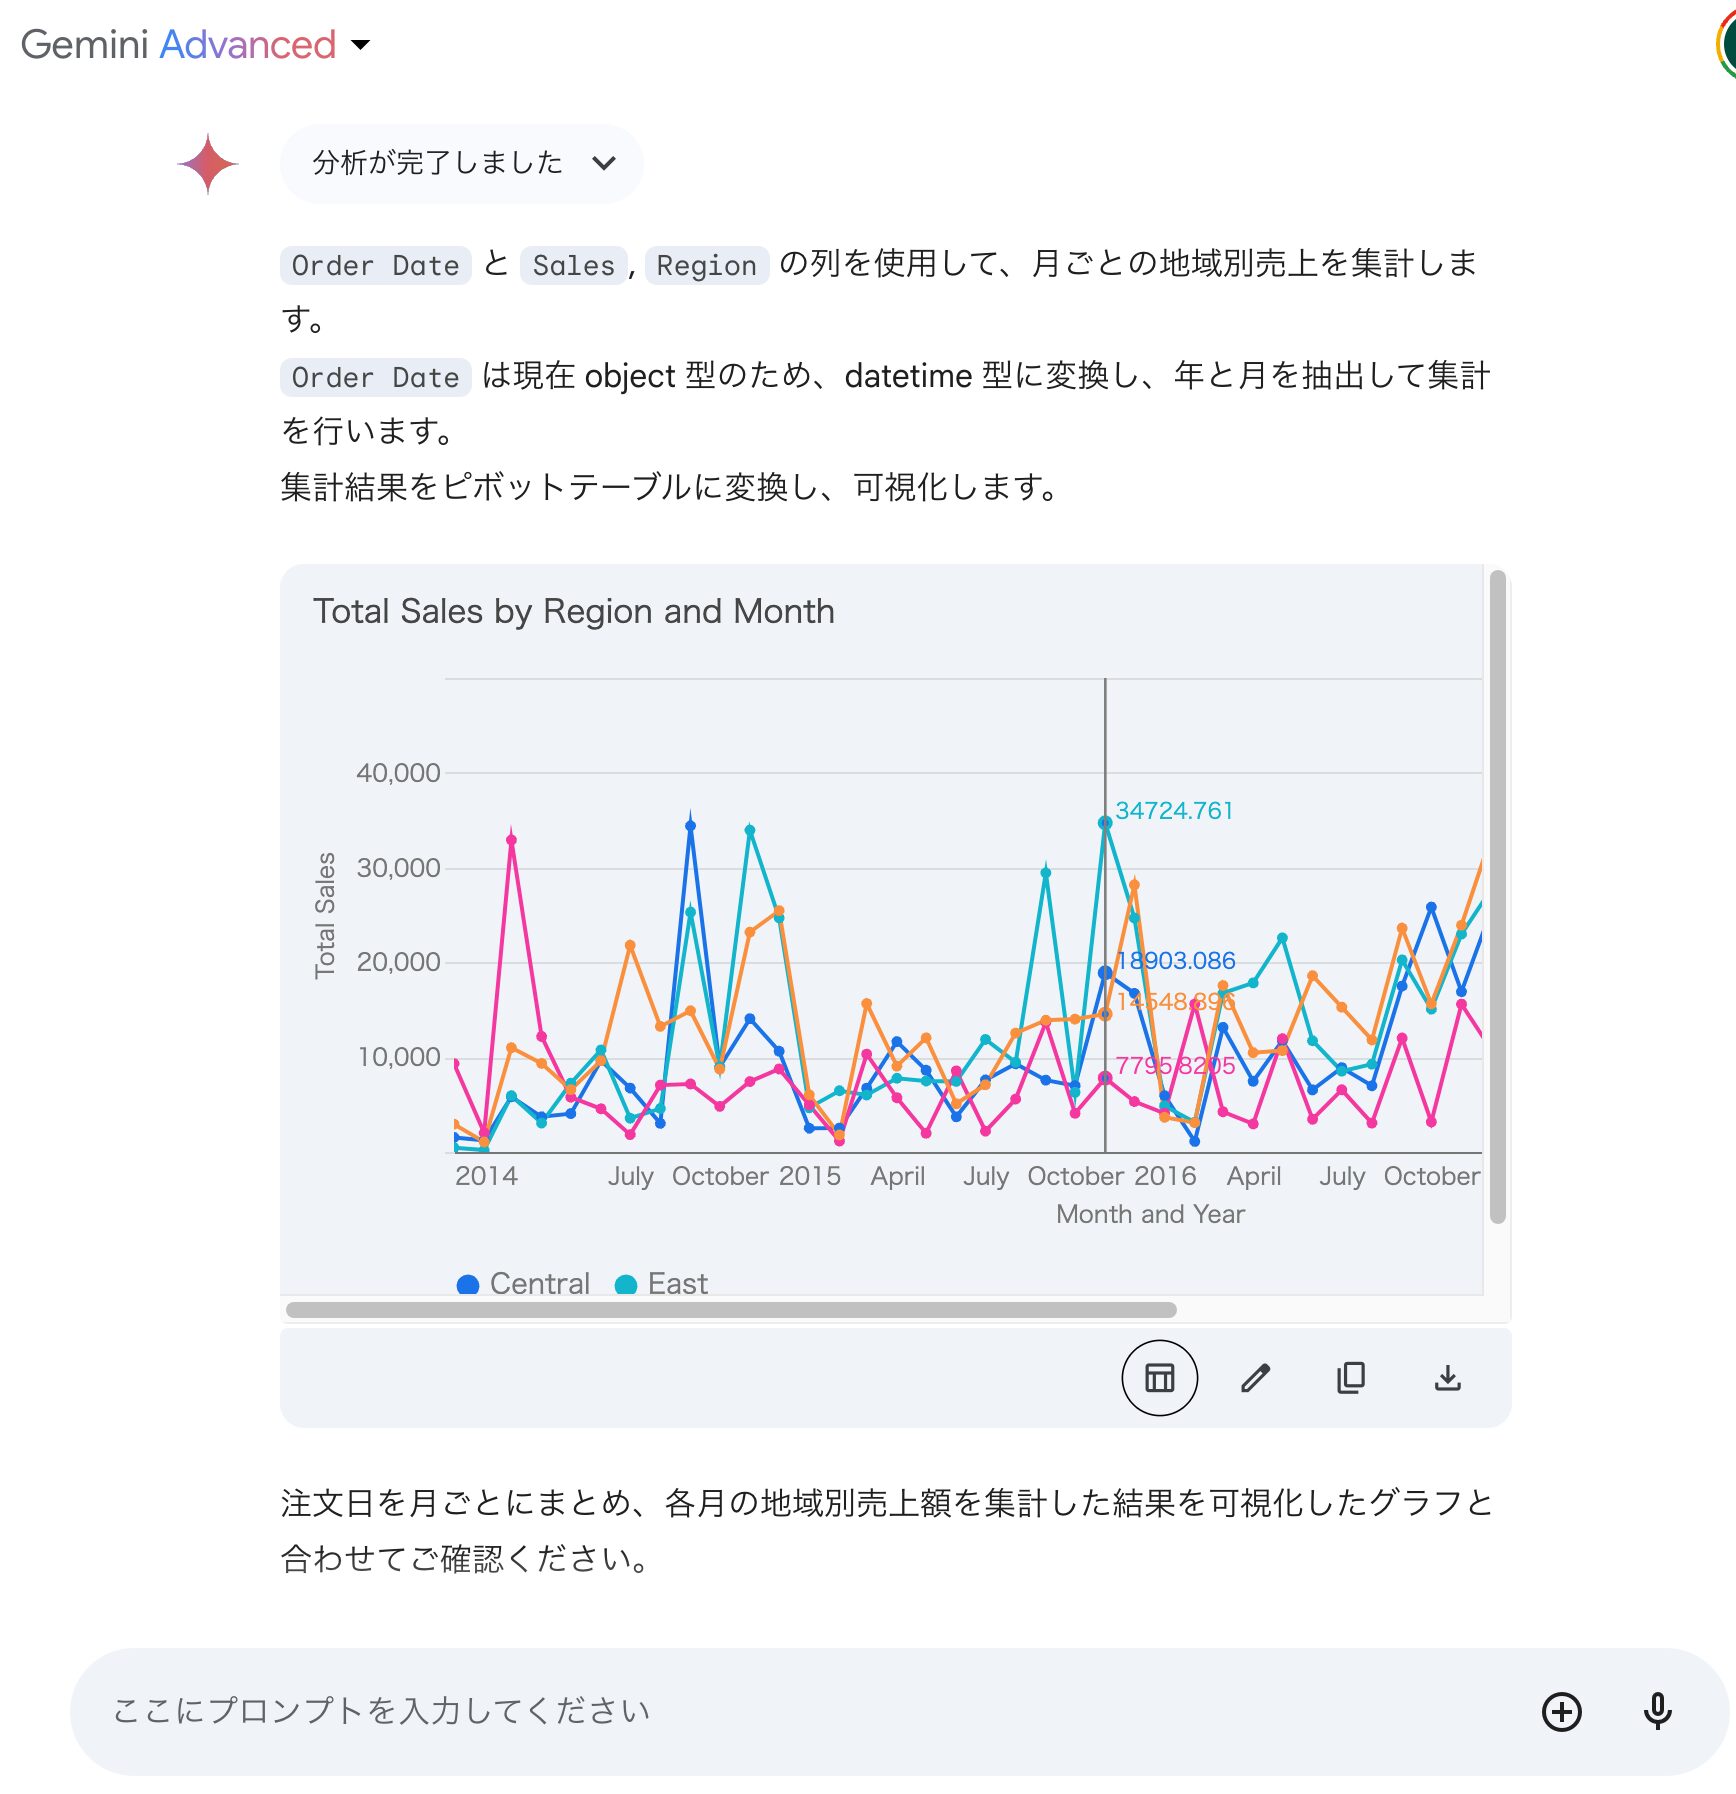The image size is (1736, 1794).
Task: Click the Order Date code chip
Action: click(x=375, y=266)
